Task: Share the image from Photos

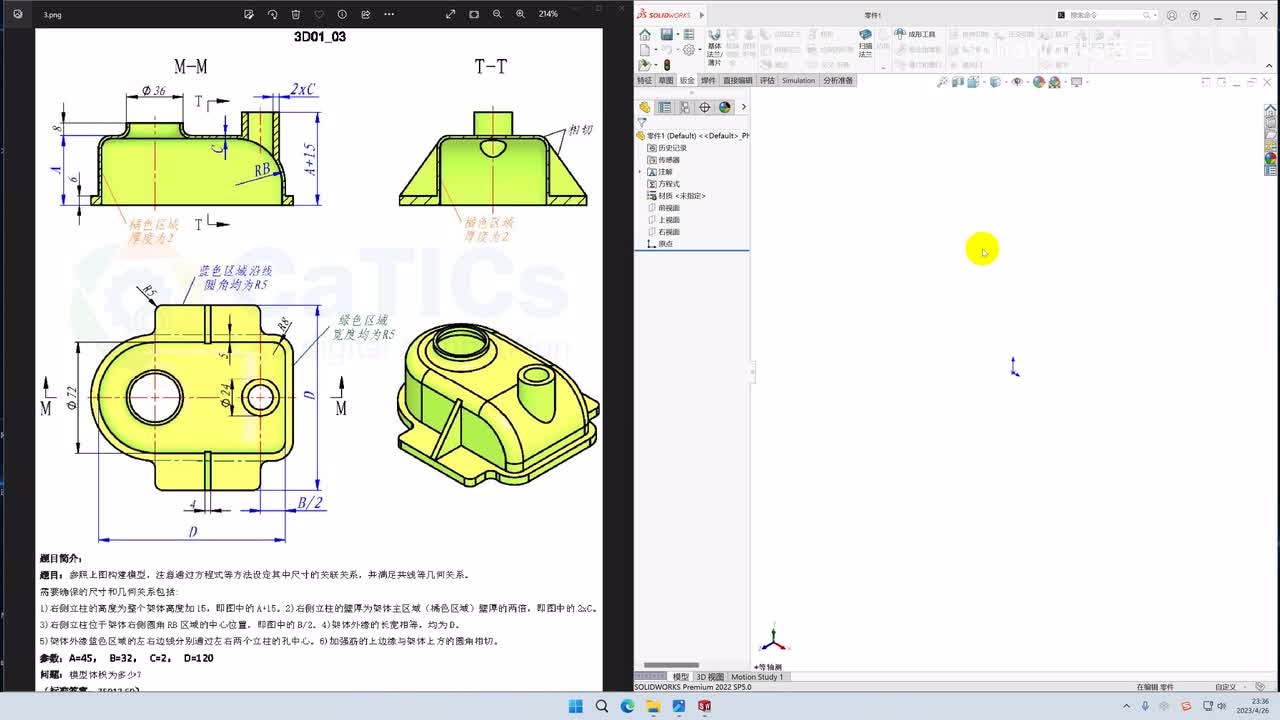Action: (x=366, y=14)
